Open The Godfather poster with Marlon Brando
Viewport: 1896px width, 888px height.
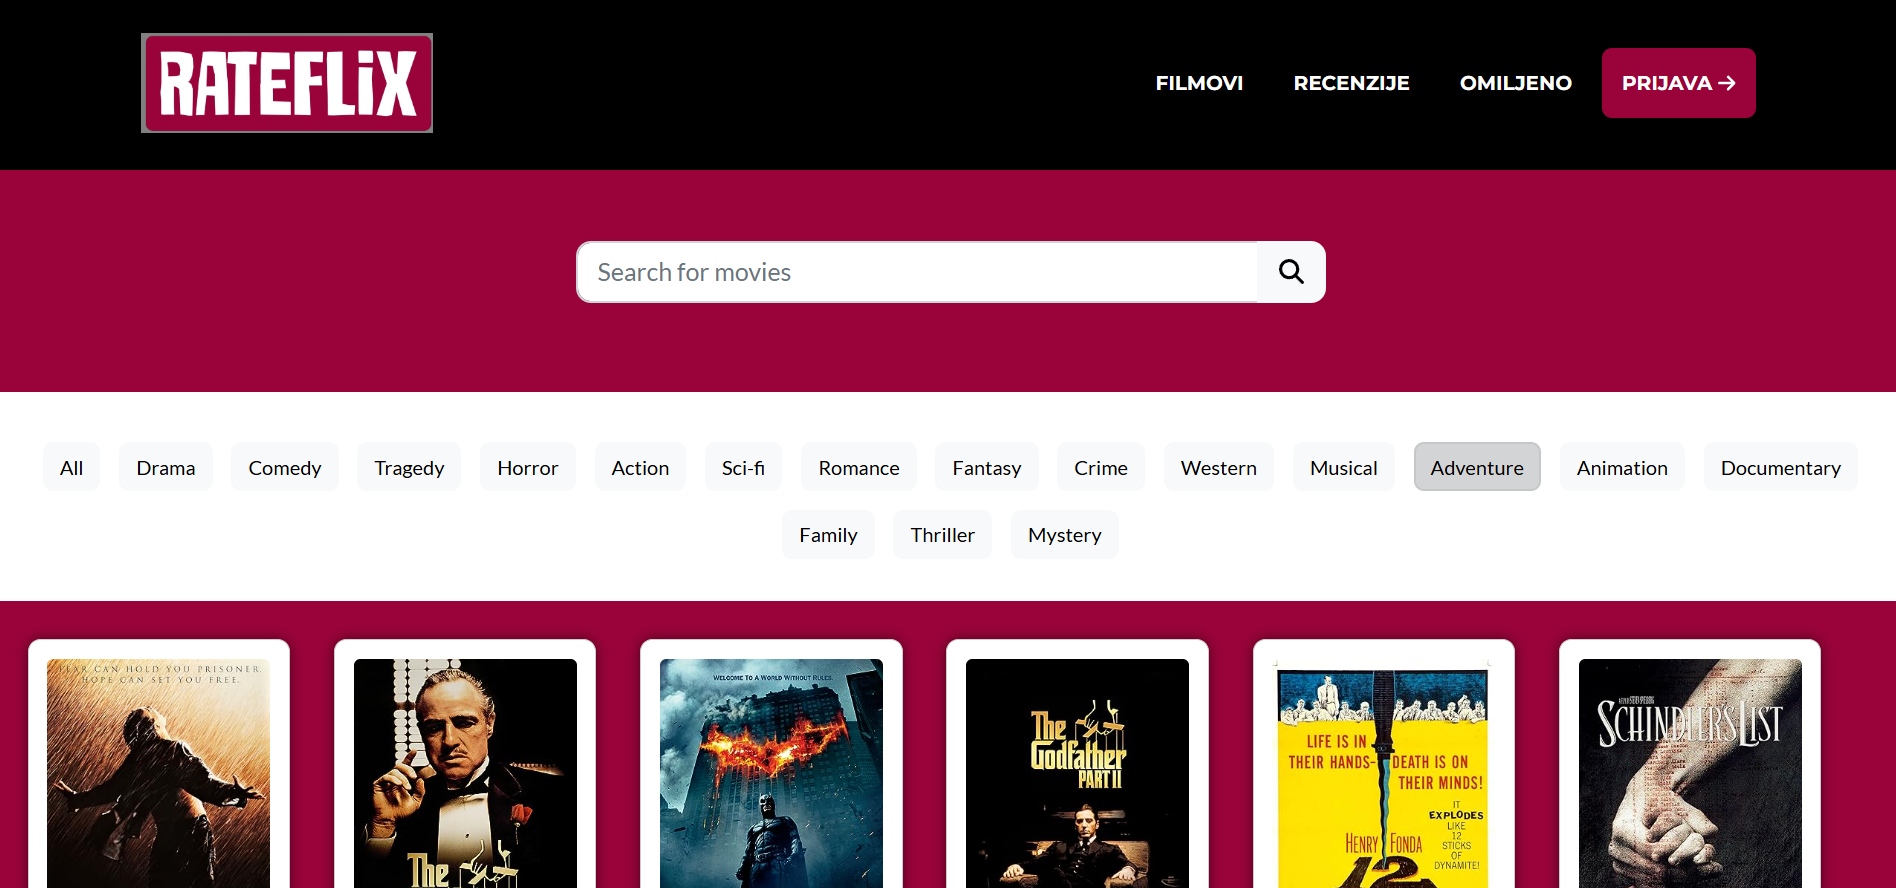pos(465,773)
